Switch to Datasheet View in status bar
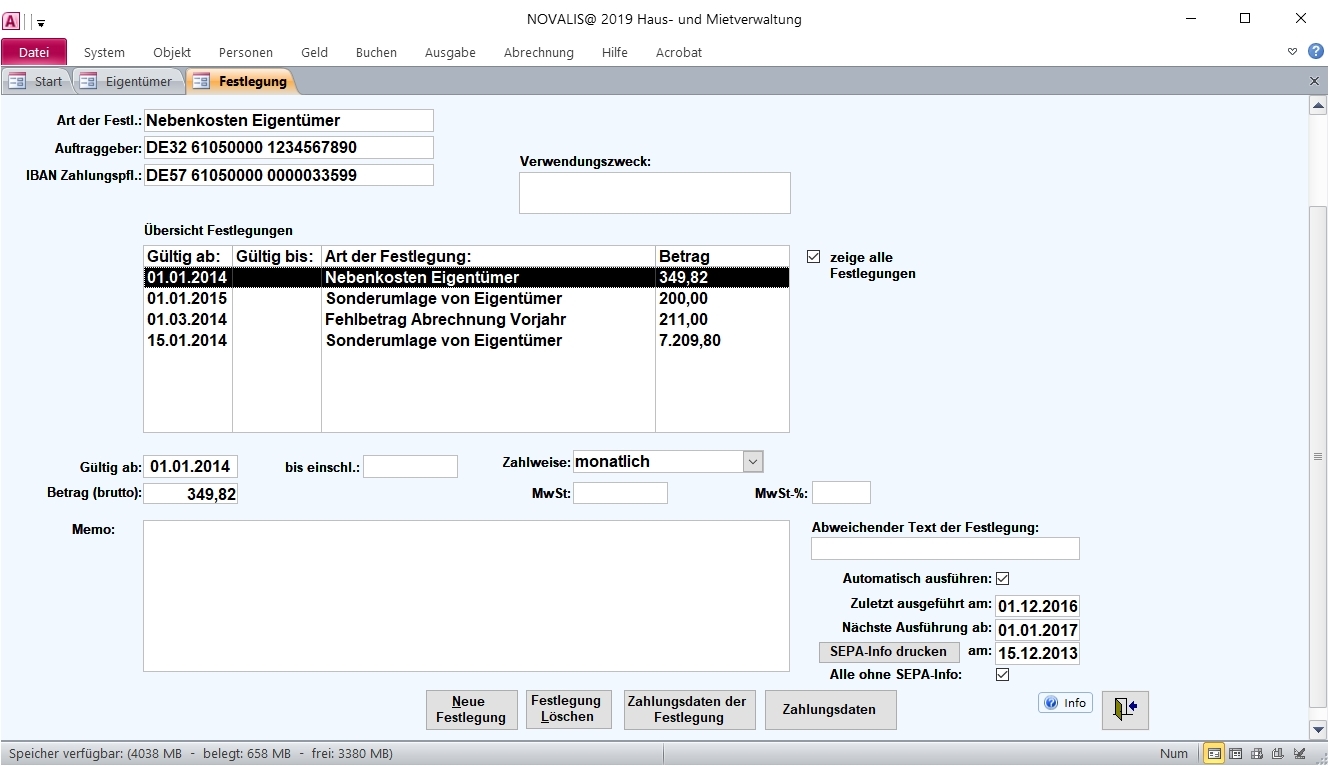The height and width of the screenshot is (766, 1329). pyautogui.click(x=1235, y=754)
